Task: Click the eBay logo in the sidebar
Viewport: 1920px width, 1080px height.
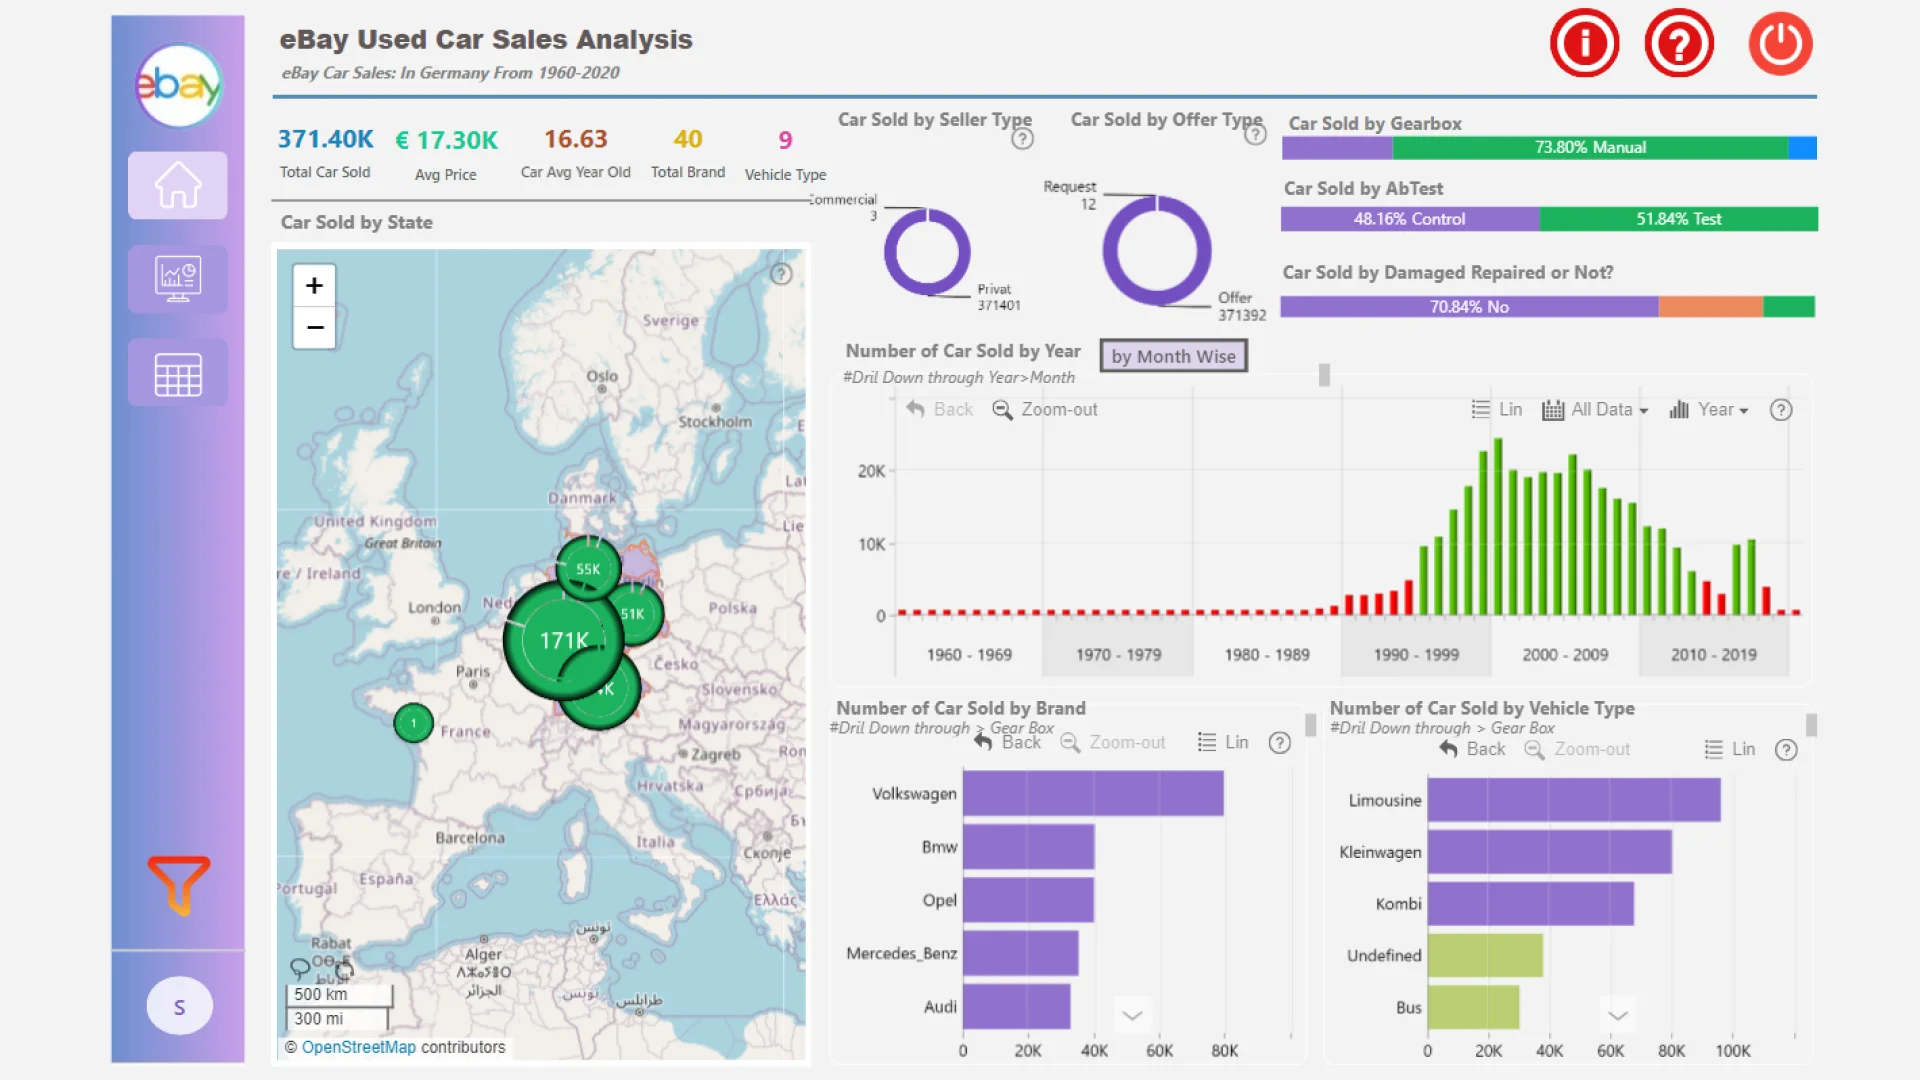Action: click(x=178, y=85)
